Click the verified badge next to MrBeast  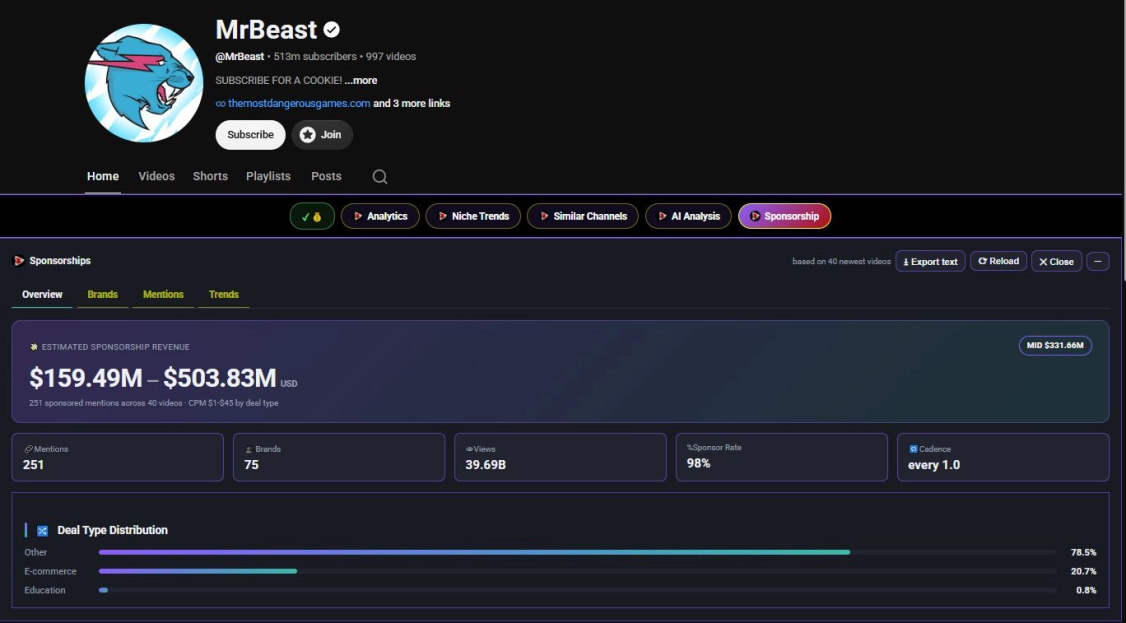point(331,29)
